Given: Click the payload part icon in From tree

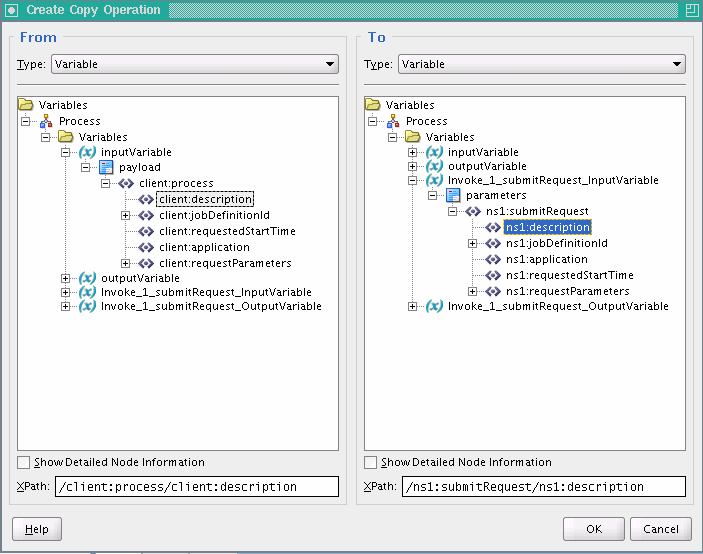Looking at the screenshot, I should (x=106, y=168).
